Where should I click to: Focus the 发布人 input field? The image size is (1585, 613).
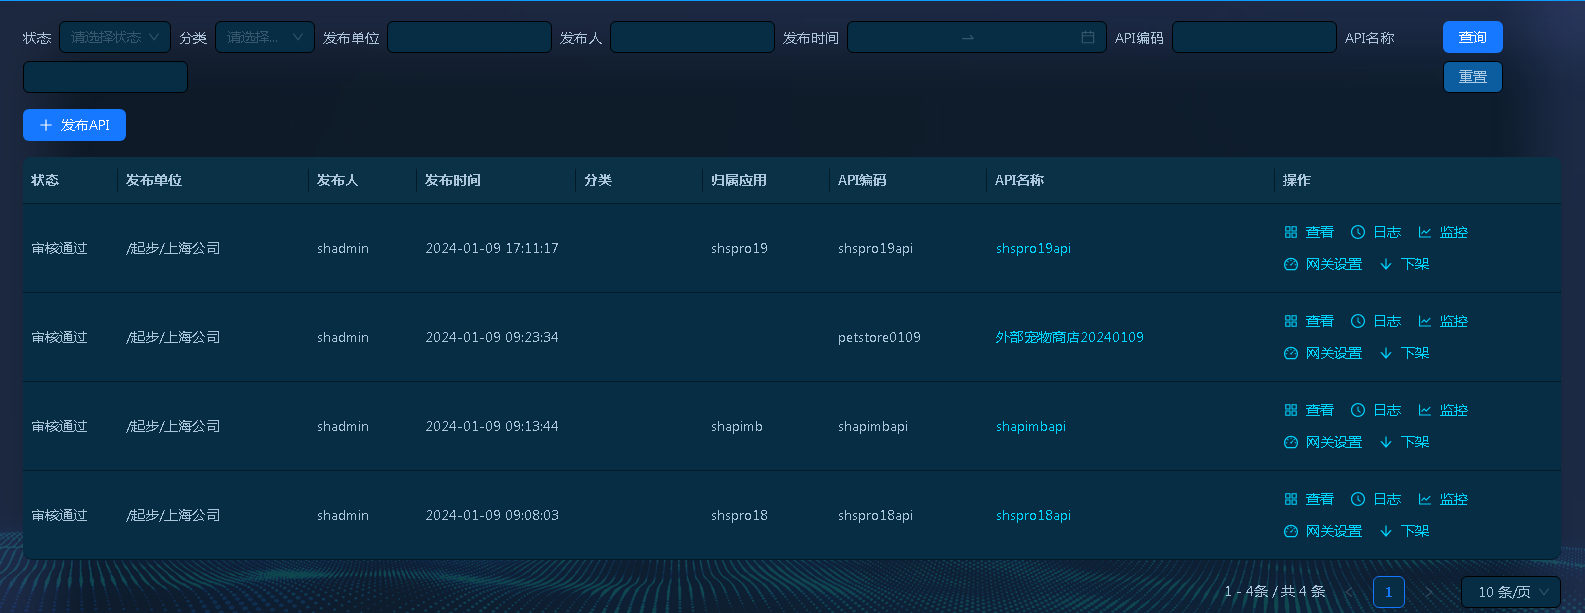point(692,37)
